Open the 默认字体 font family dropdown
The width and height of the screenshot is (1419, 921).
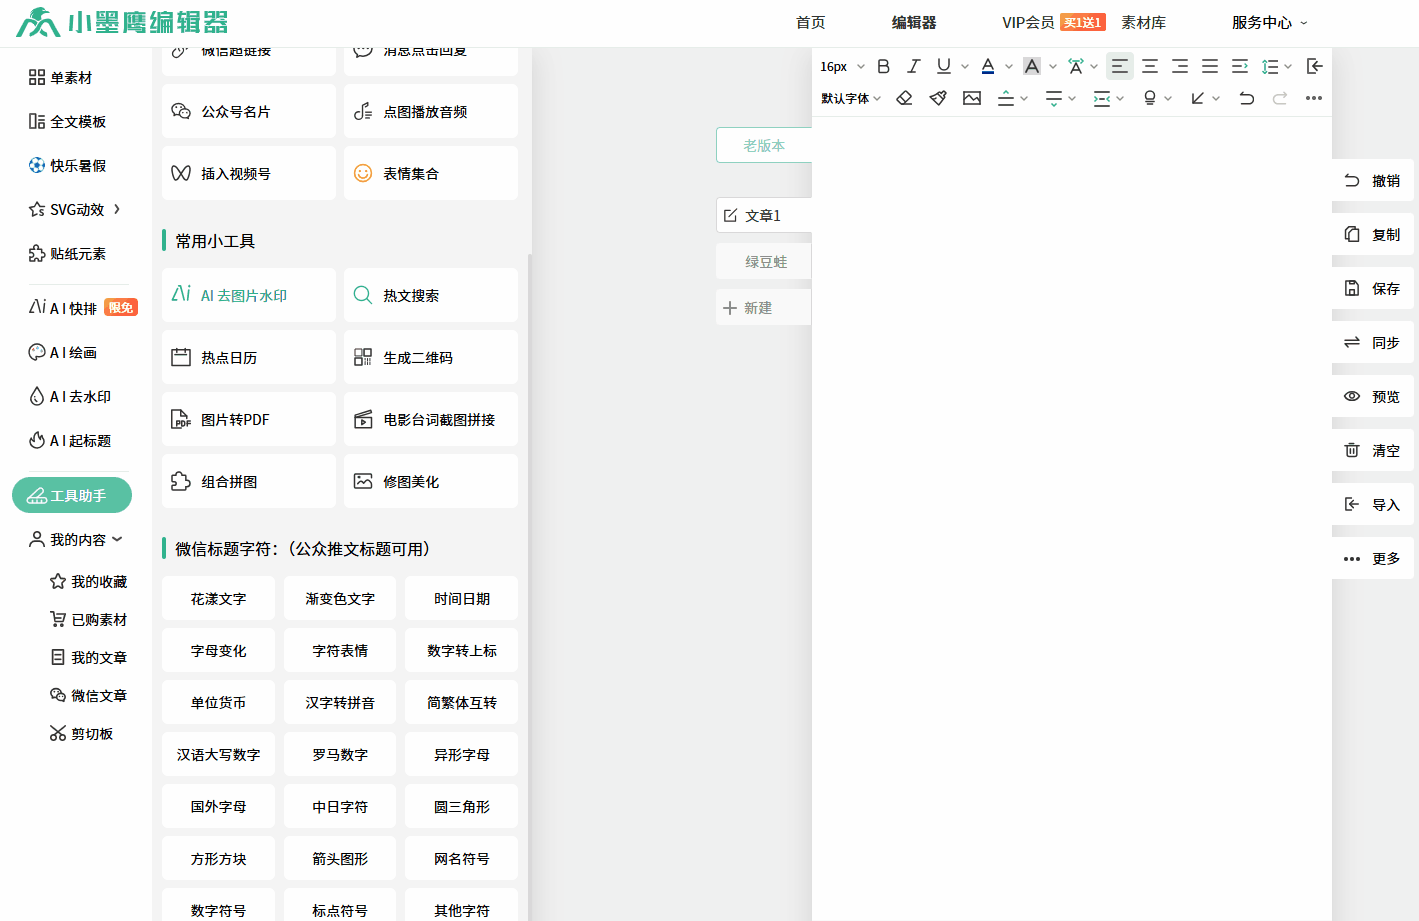coord(851,98)
